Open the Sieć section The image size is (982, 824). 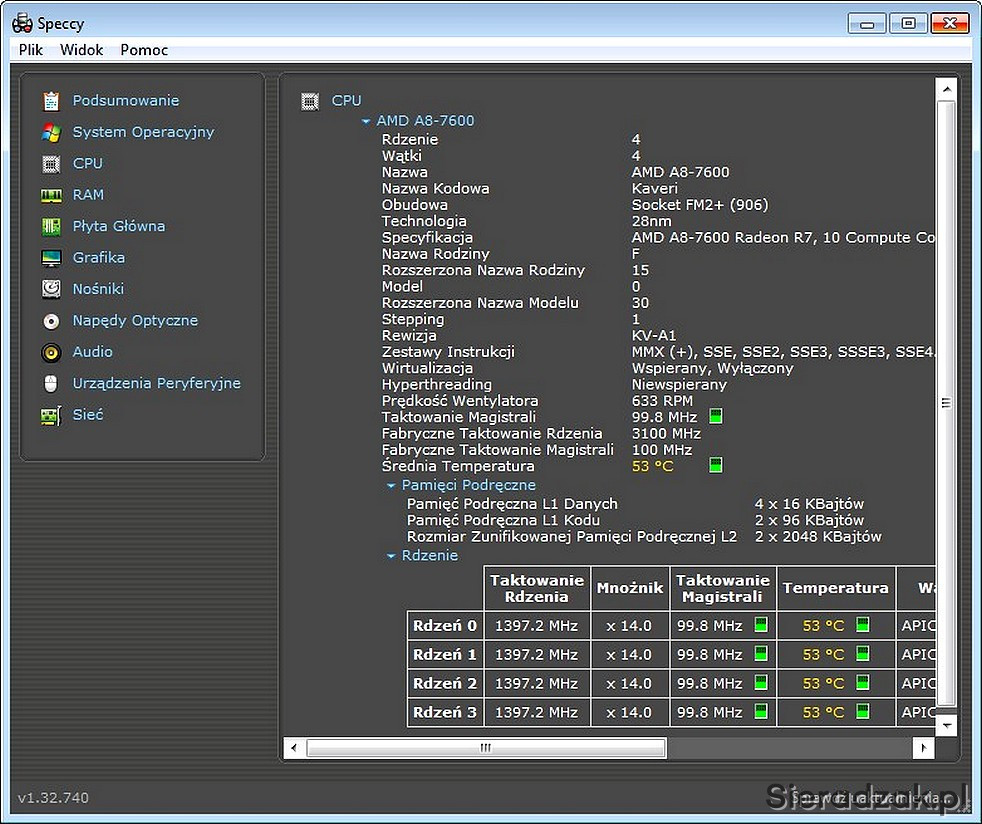(x=88, y=415)
